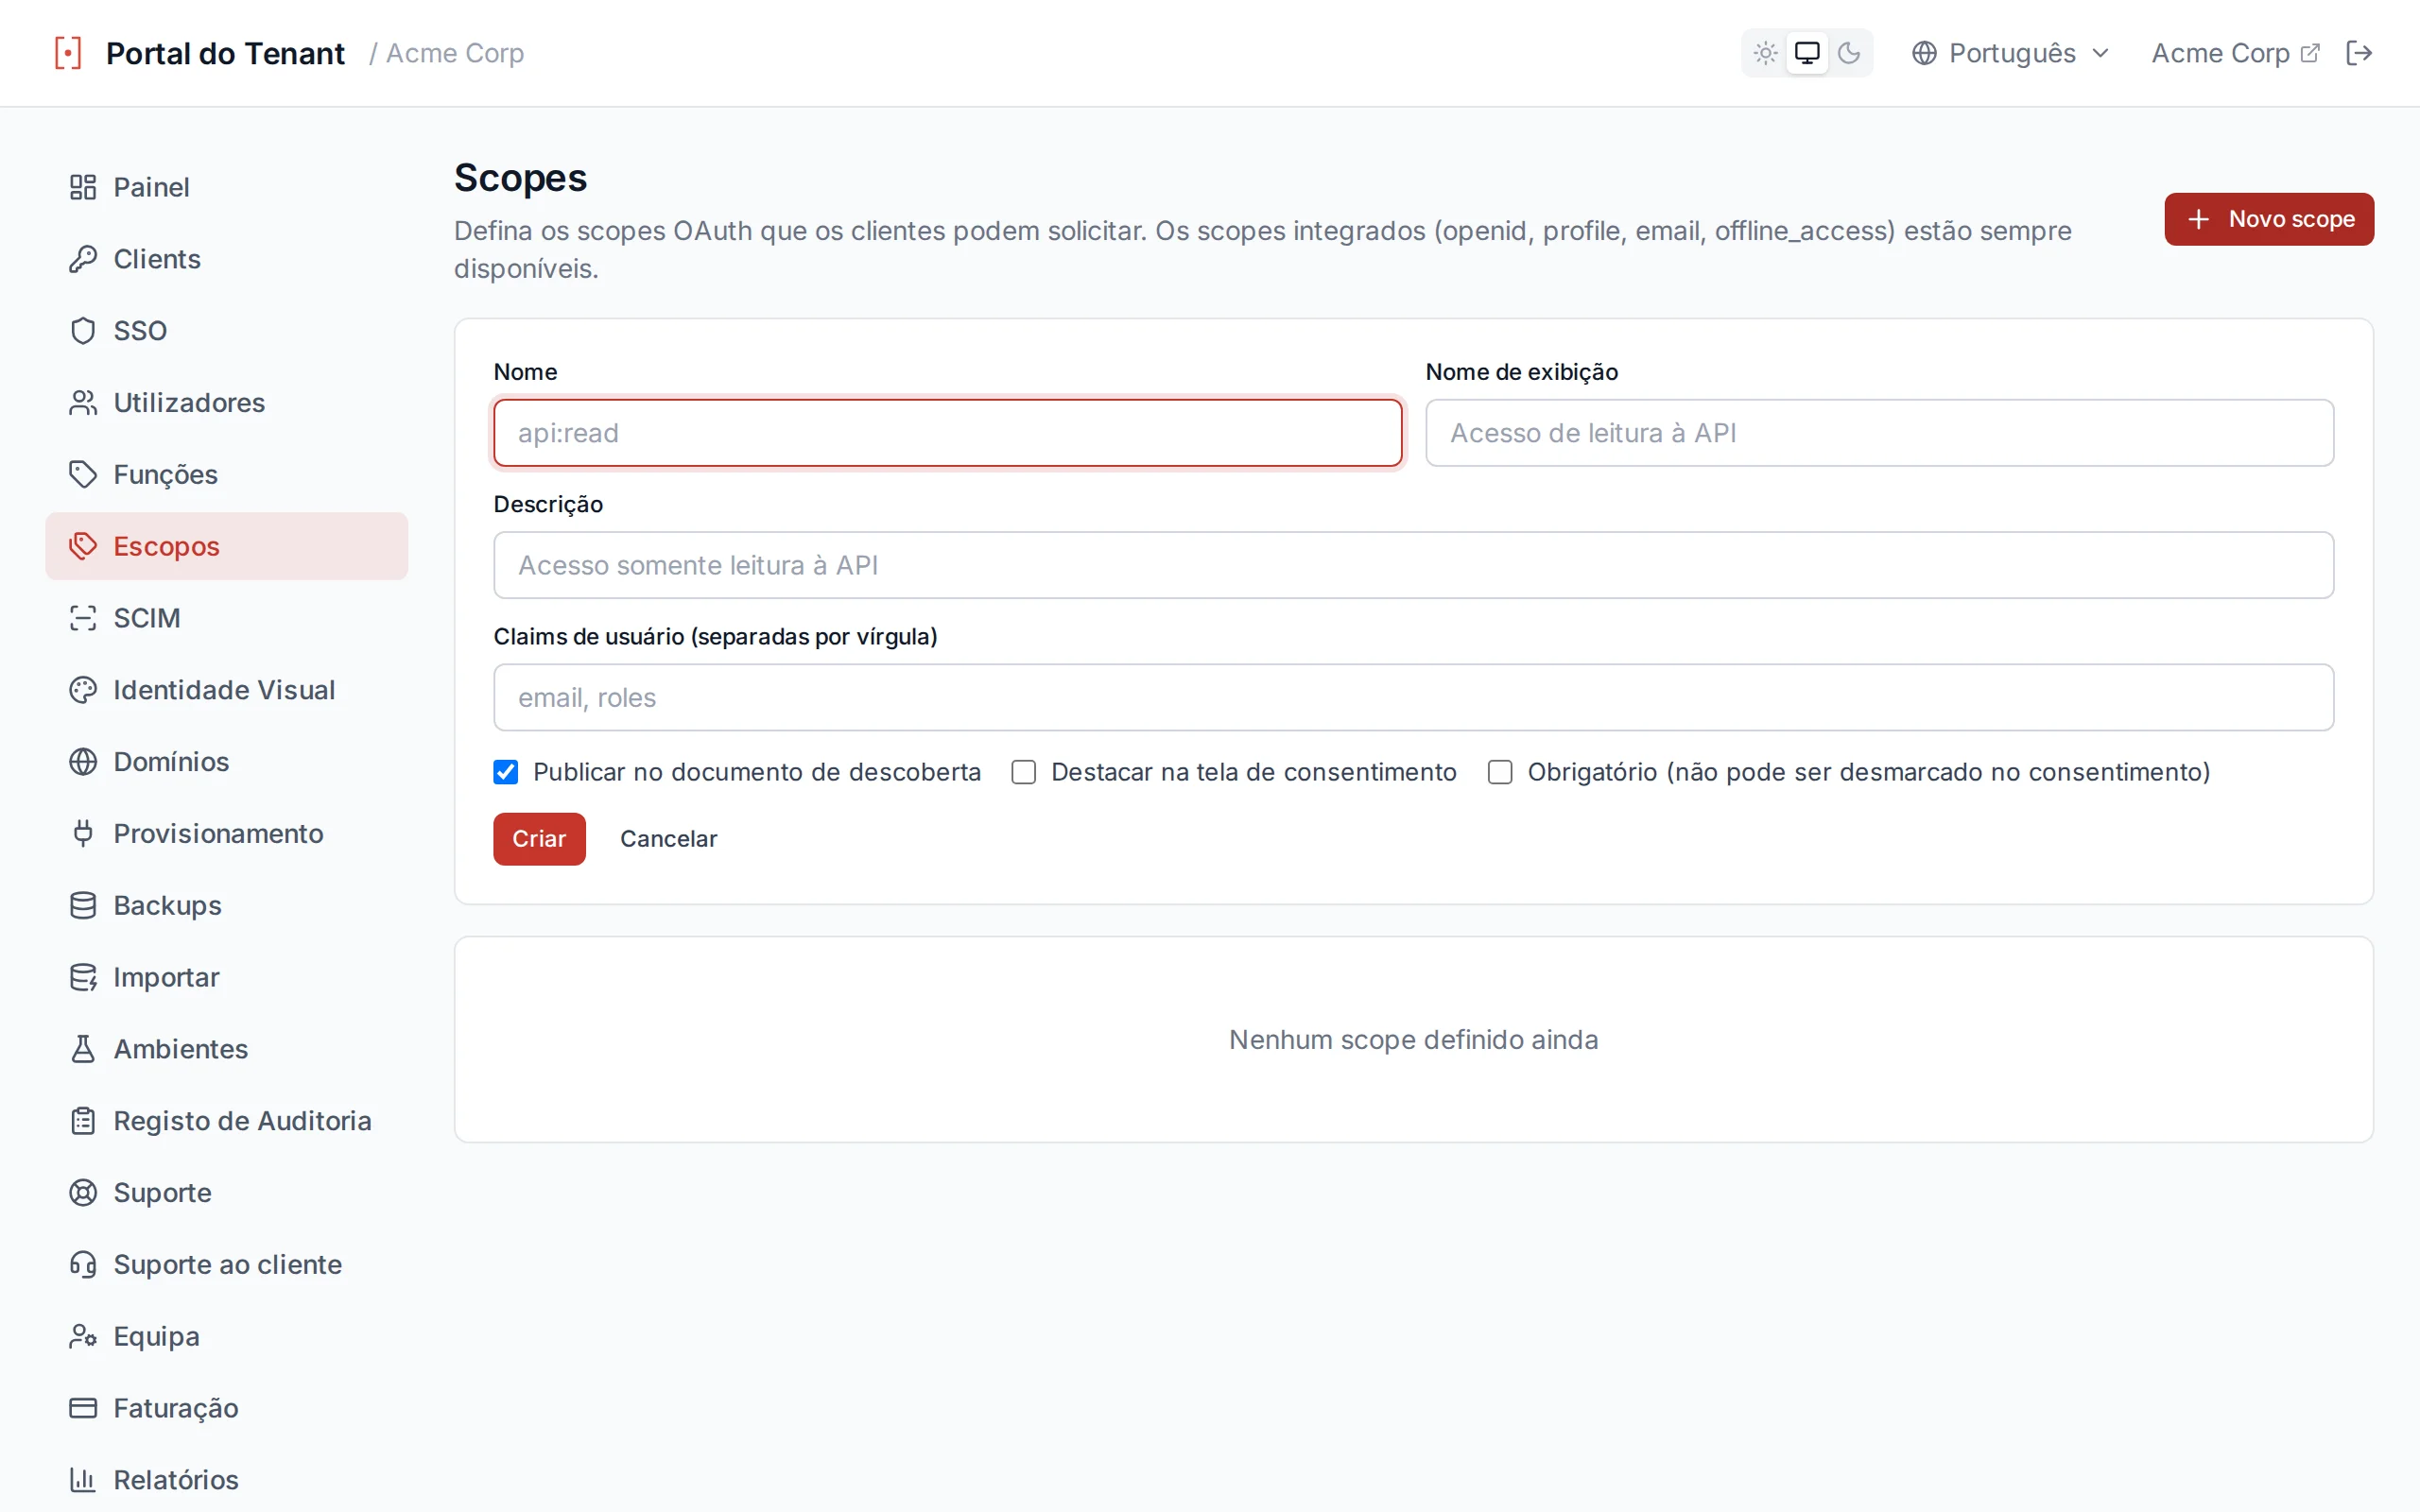Select Escopos sidebar item
The image size is (2420, 1512).
click(227, 546)
